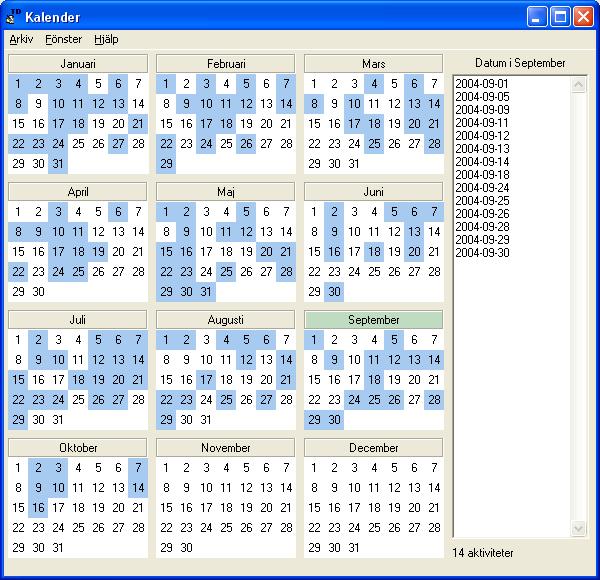Click the Januari month header button
Image resolution: width=600 pixels, height=580 pixels.
[78, 64]
